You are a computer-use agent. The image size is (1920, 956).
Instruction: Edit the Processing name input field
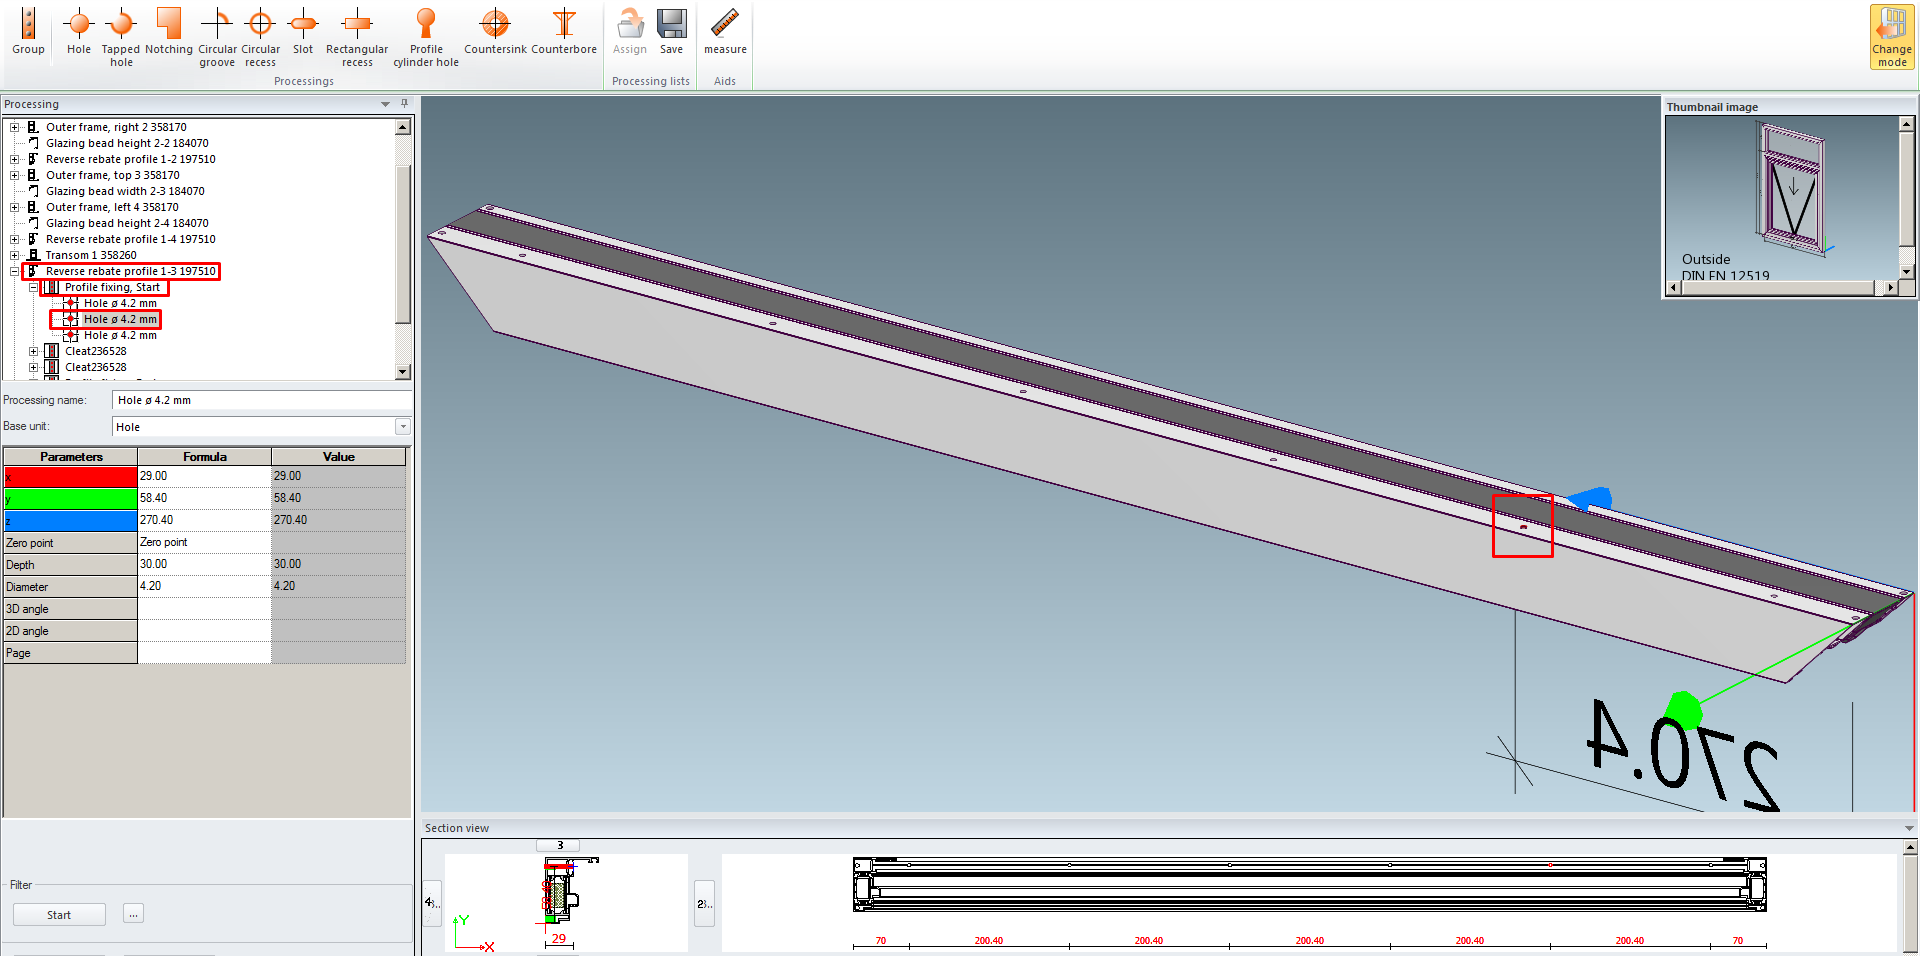click(x=261, y=400)
